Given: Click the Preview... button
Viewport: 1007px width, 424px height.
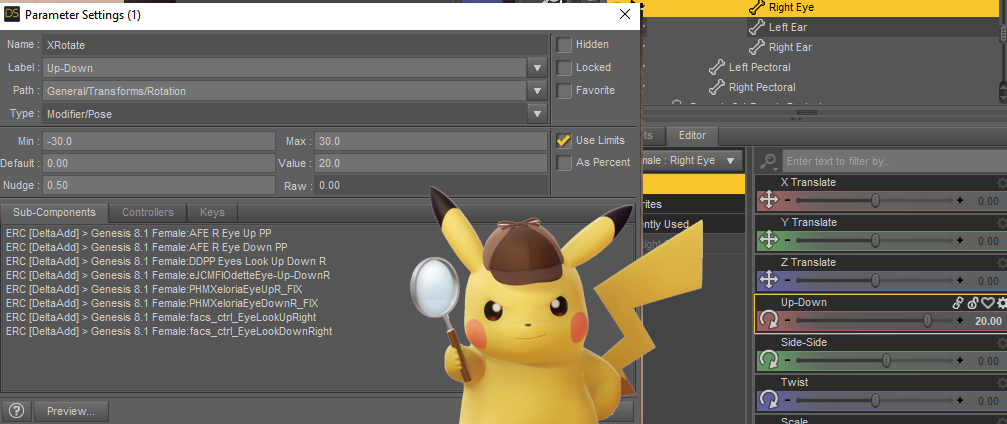Looking at the screenshot, I should pos(71,411).
